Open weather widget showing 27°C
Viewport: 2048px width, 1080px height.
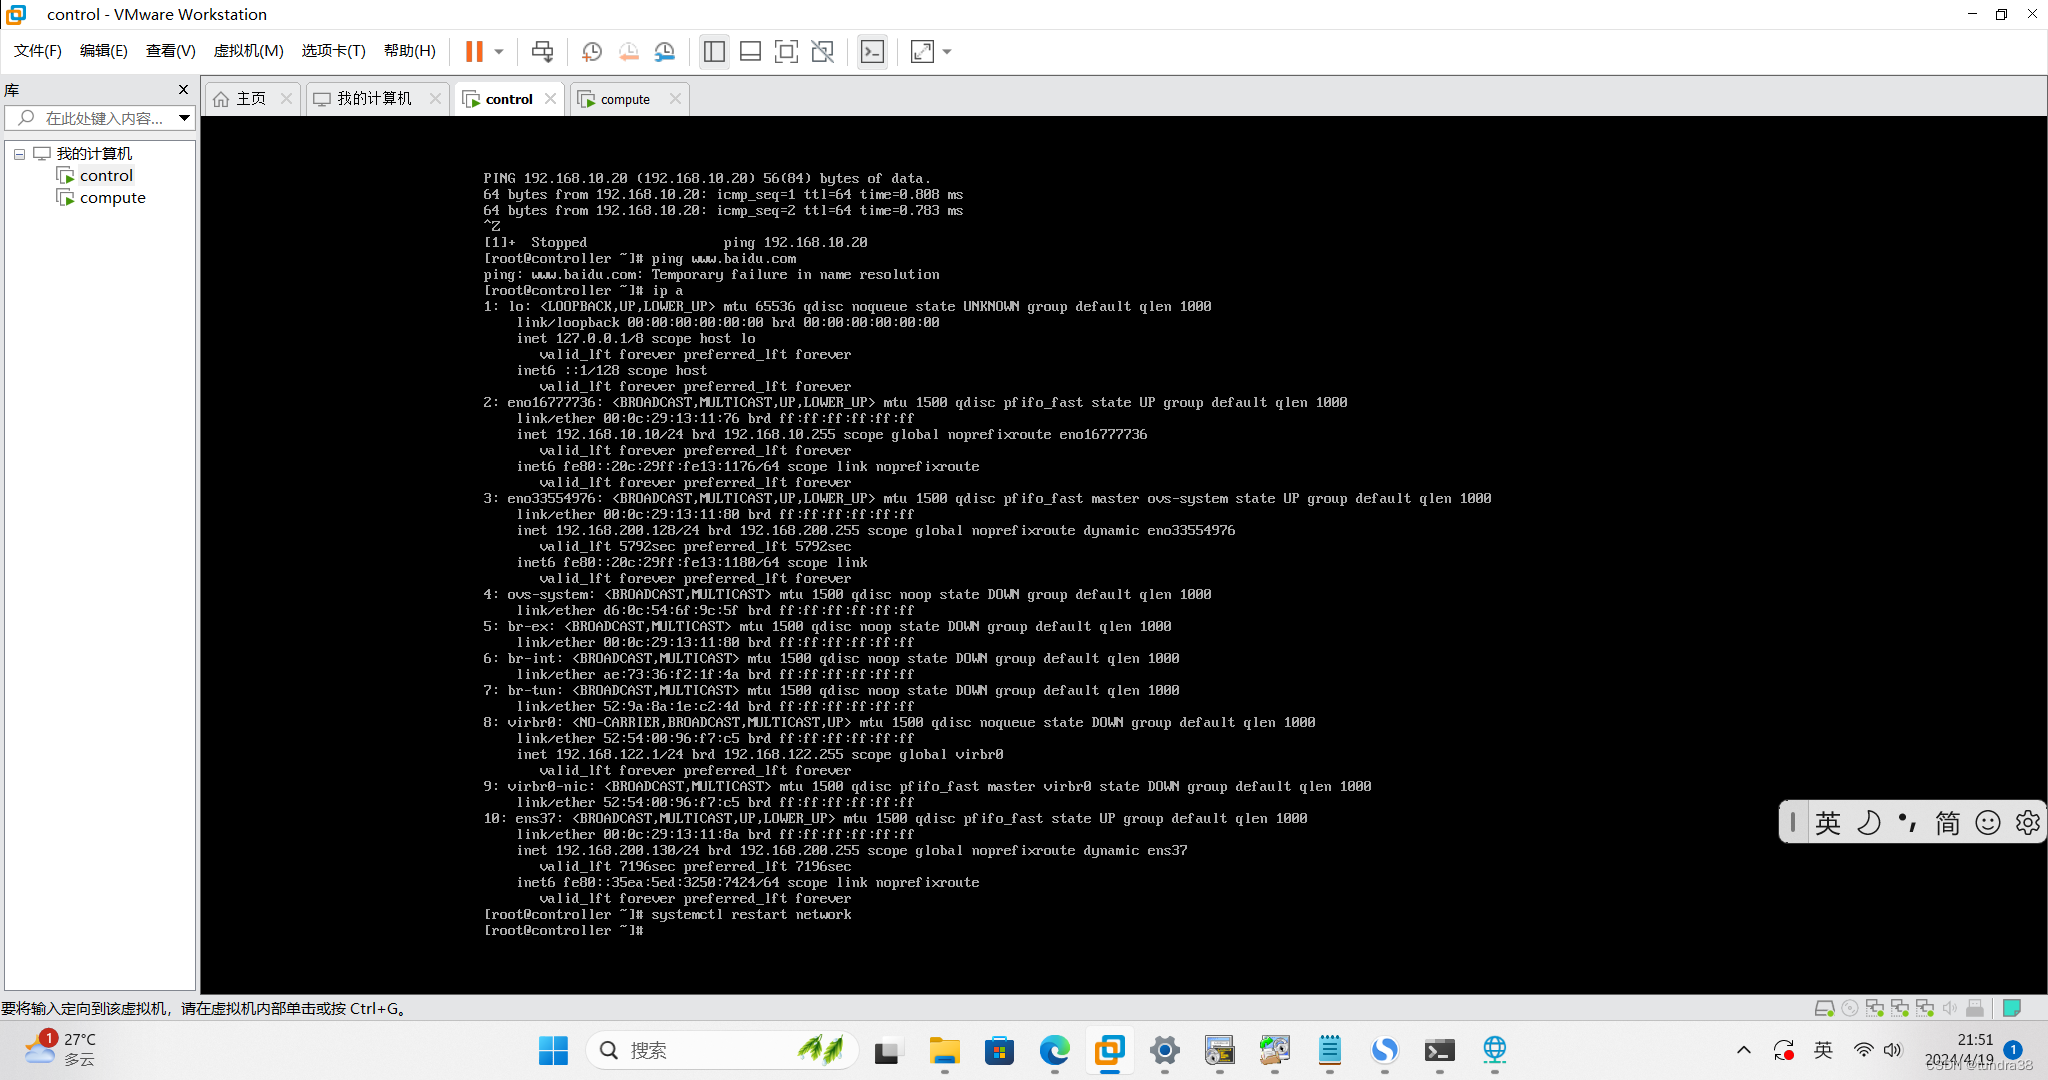click(x=60, y=1050)
